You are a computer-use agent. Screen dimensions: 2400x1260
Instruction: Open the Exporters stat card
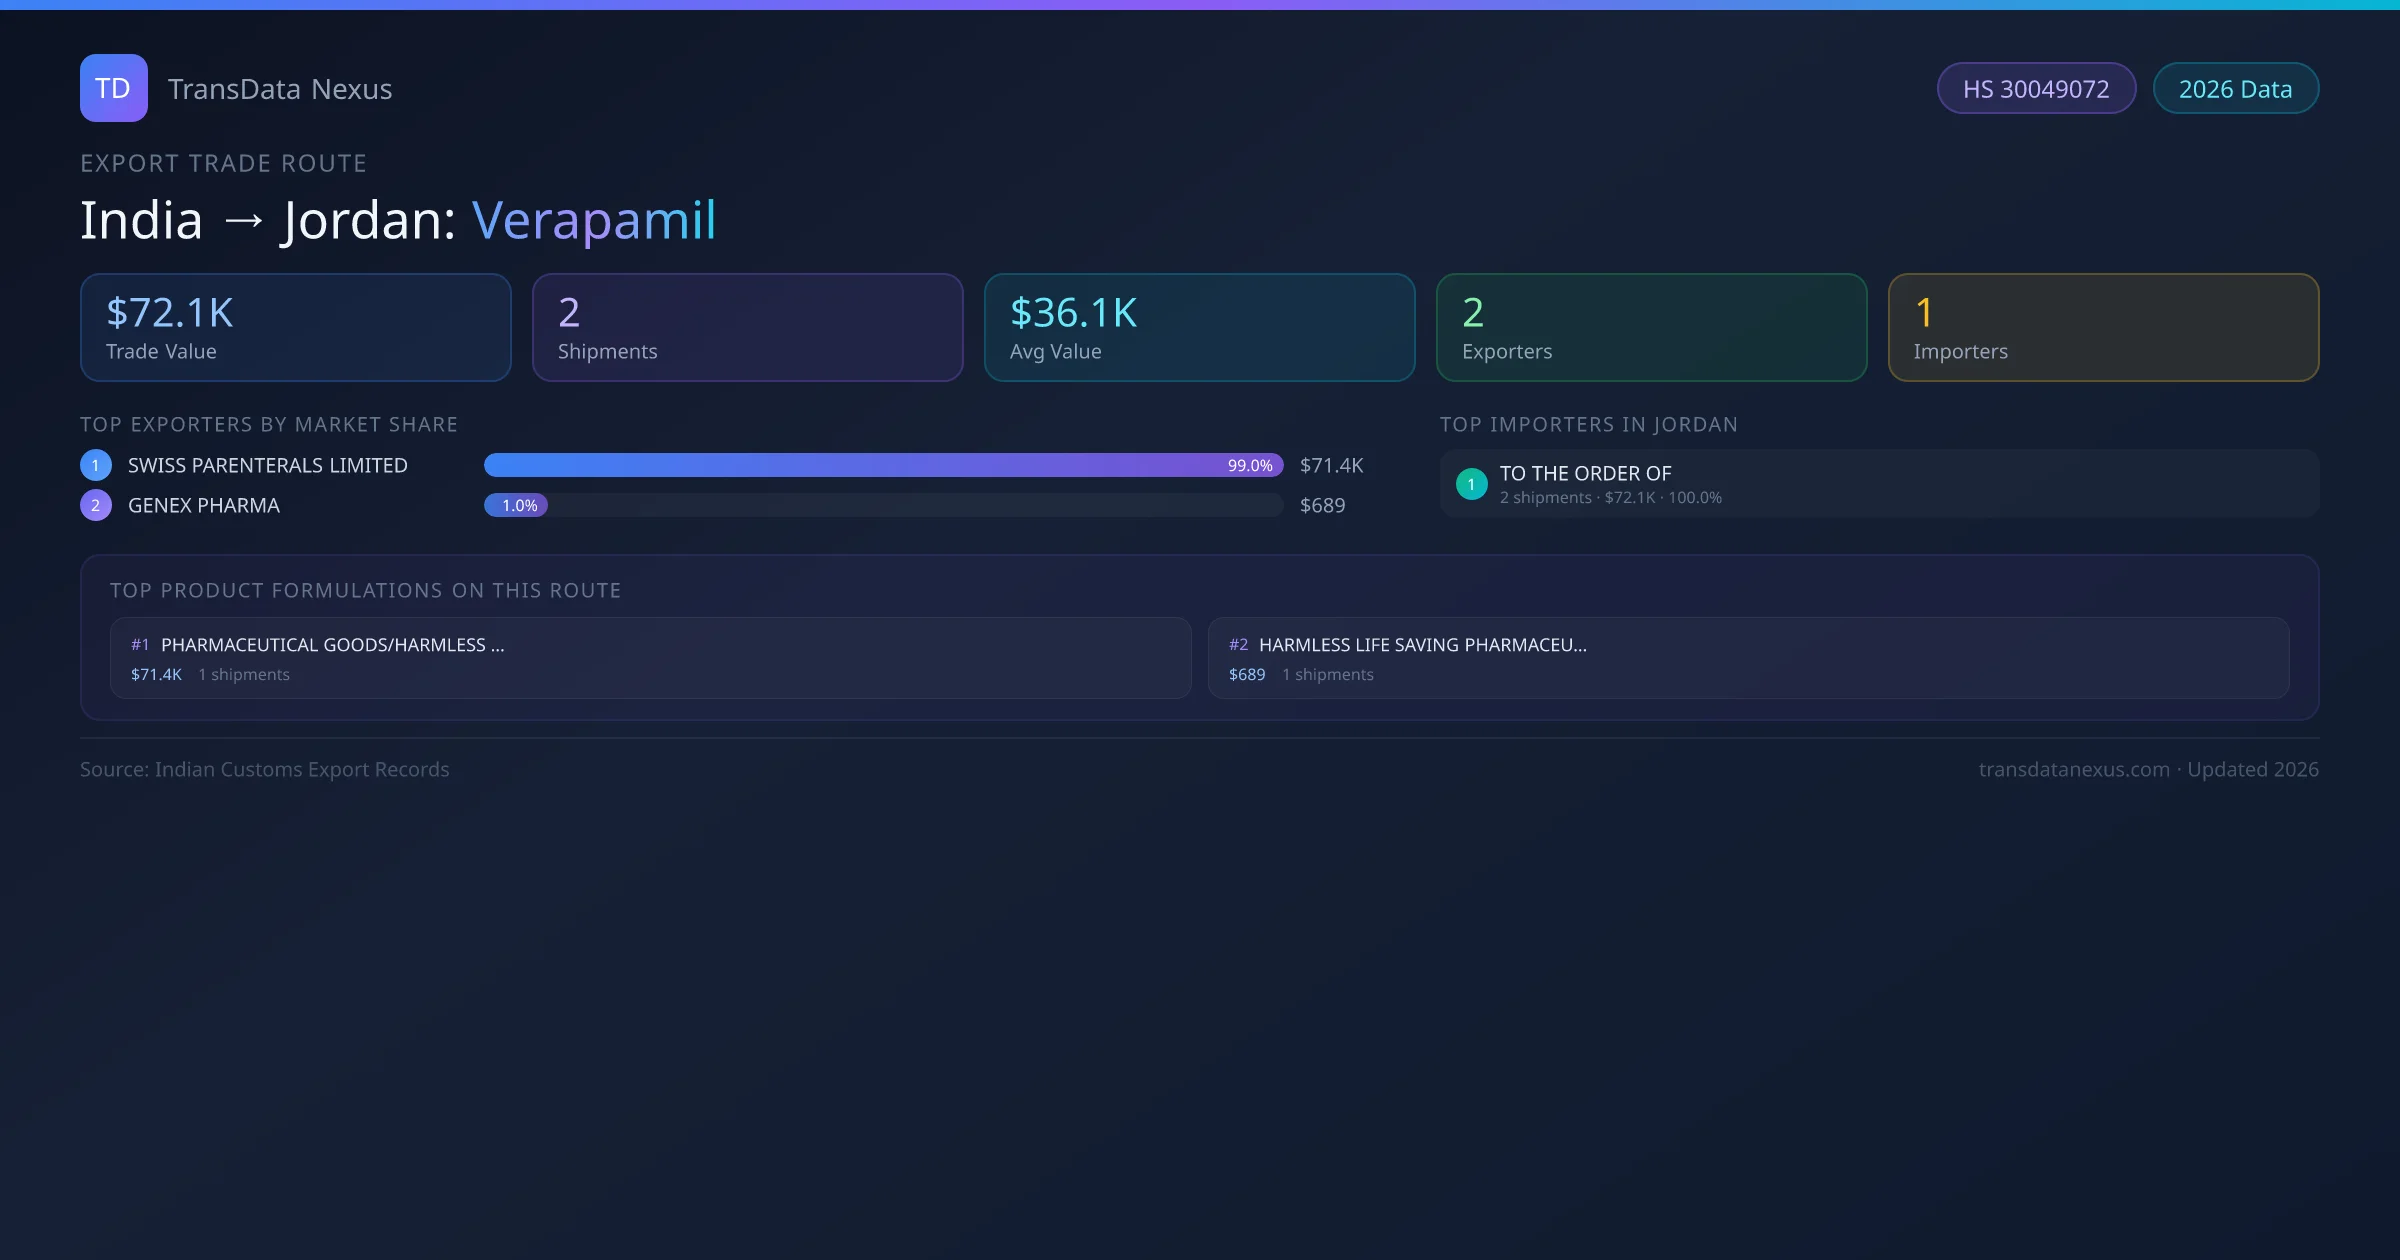[x=1651, y=328]
